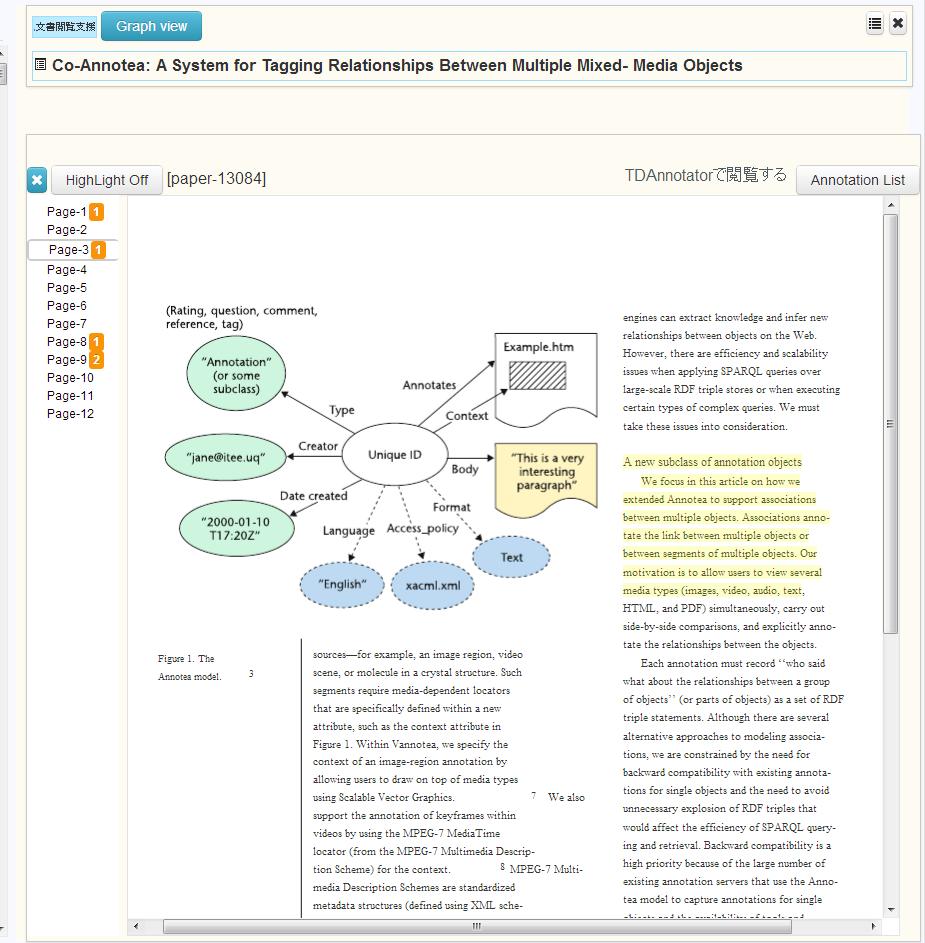Screen dimensions: 925x943
Task: Open the TDAnnotatorで閲覧する link
Action: coord(705,176)
